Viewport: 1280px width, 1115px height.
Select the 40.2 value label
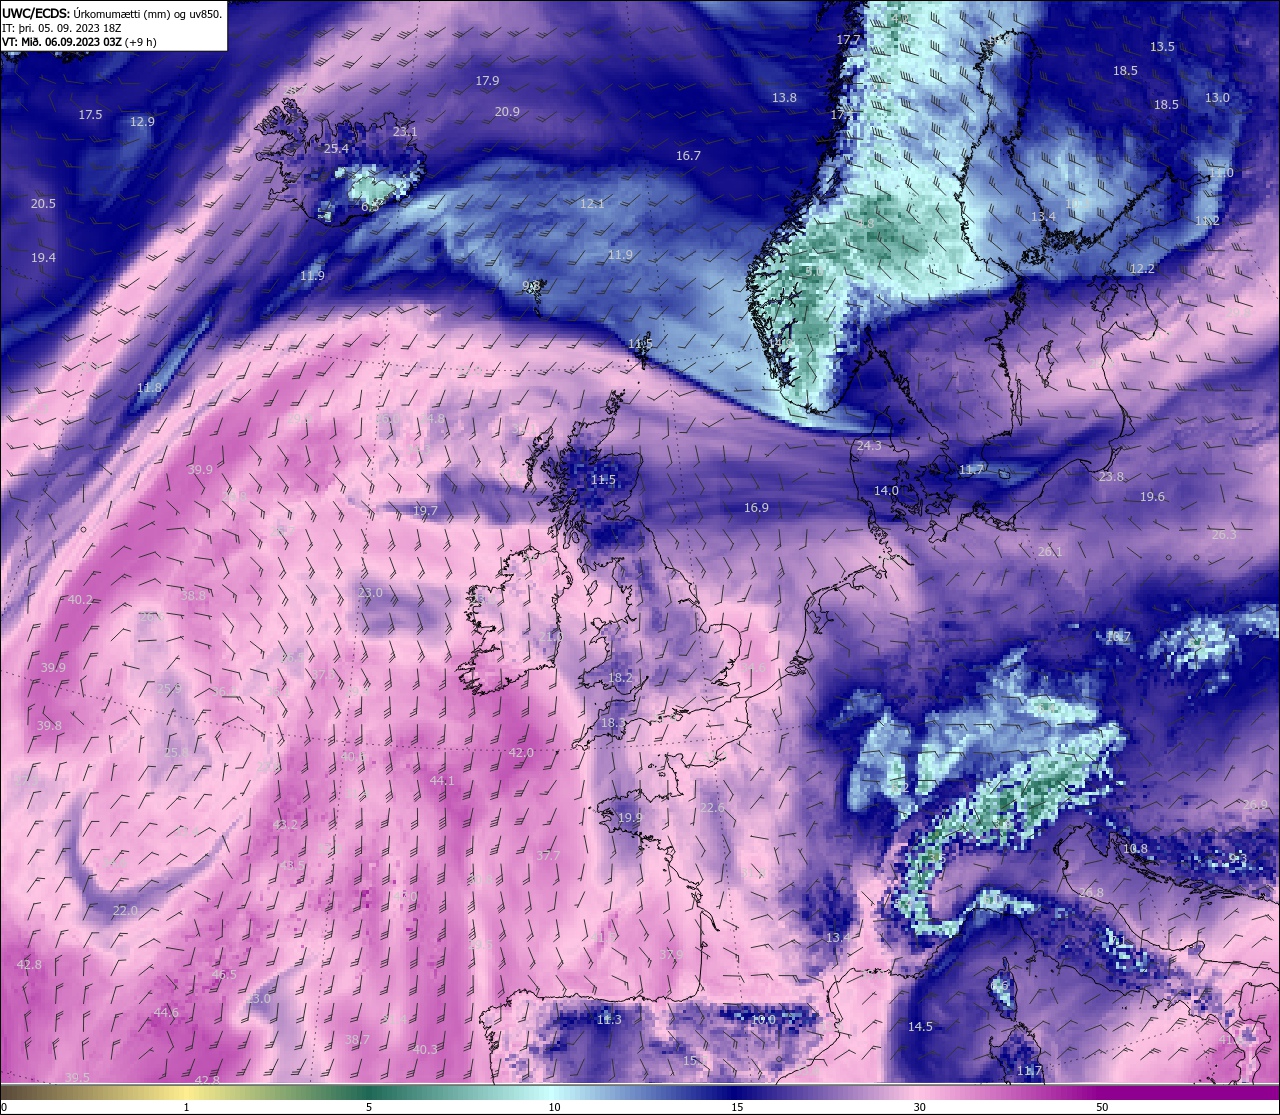pyautogui.click(x=80, y=600)
